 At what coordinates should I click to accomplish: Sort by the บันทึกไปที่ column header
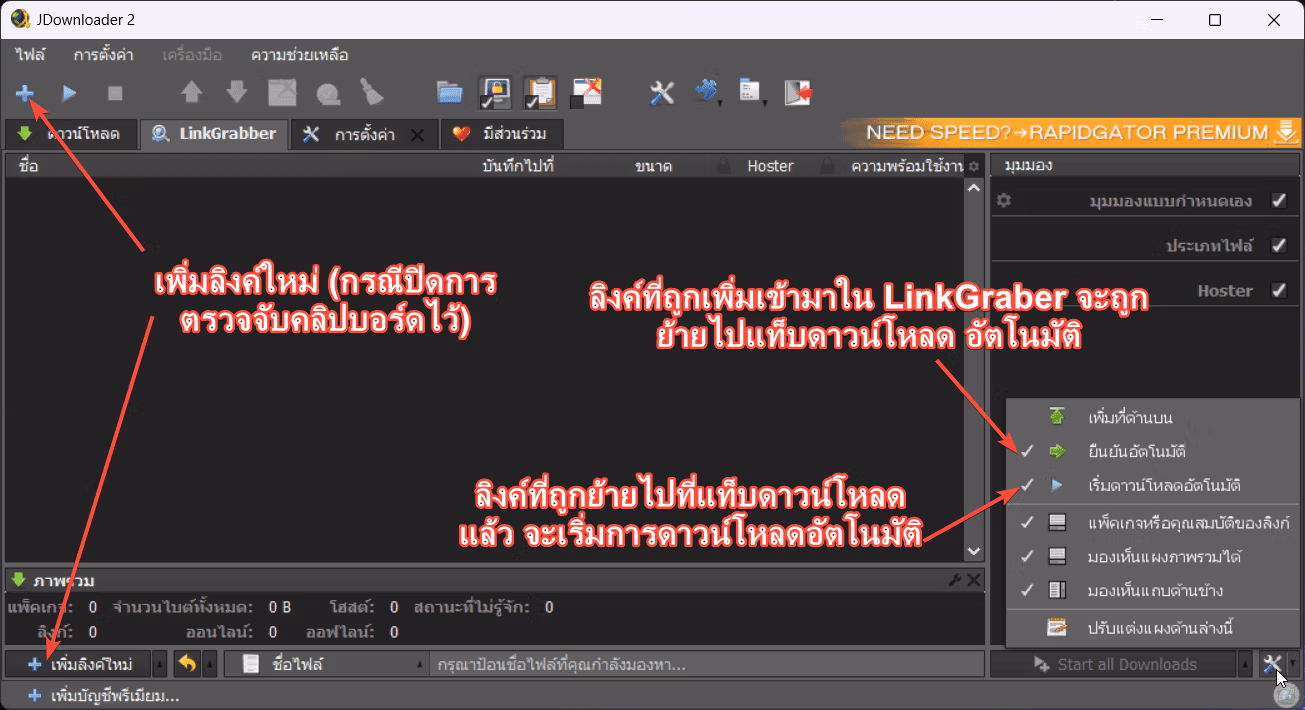pos(518,166)
